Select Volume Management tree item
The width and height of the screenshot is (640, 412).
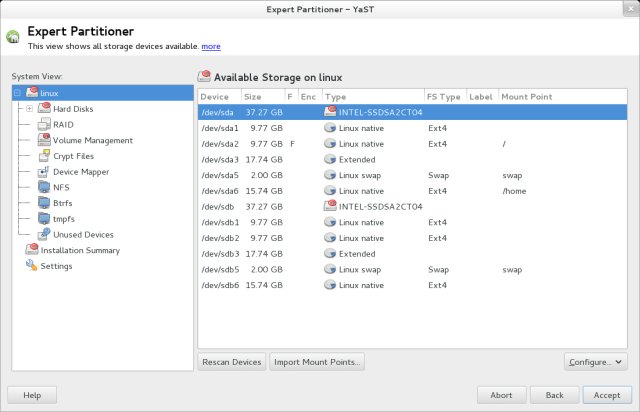[x=93, y=140]
